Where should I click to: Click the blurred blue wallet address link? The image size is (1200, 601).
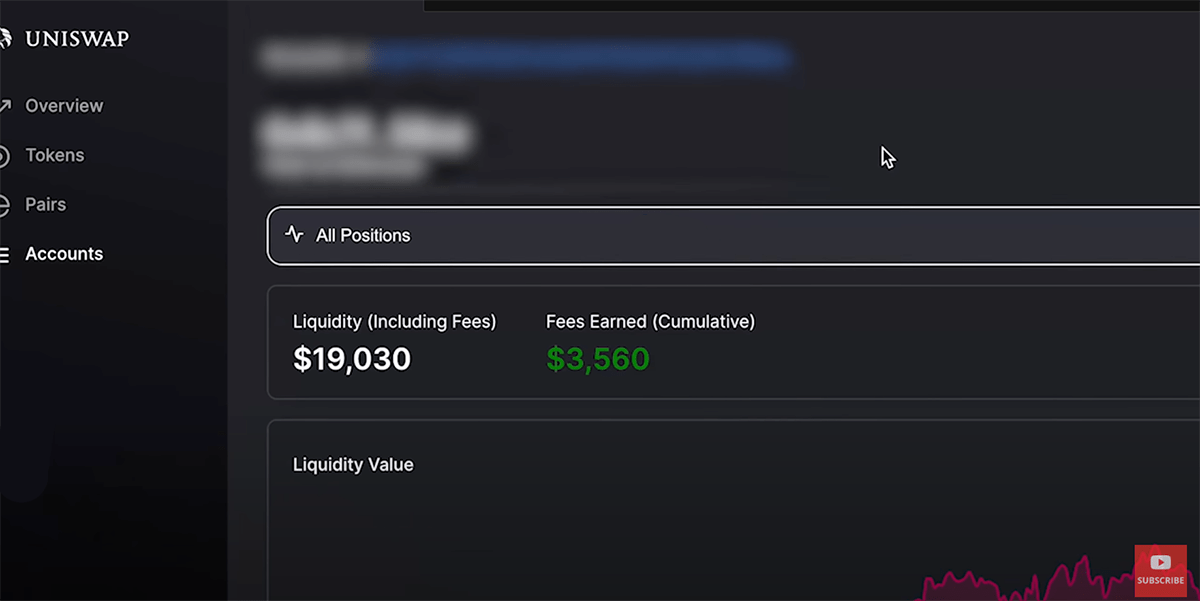click(582, 57)
